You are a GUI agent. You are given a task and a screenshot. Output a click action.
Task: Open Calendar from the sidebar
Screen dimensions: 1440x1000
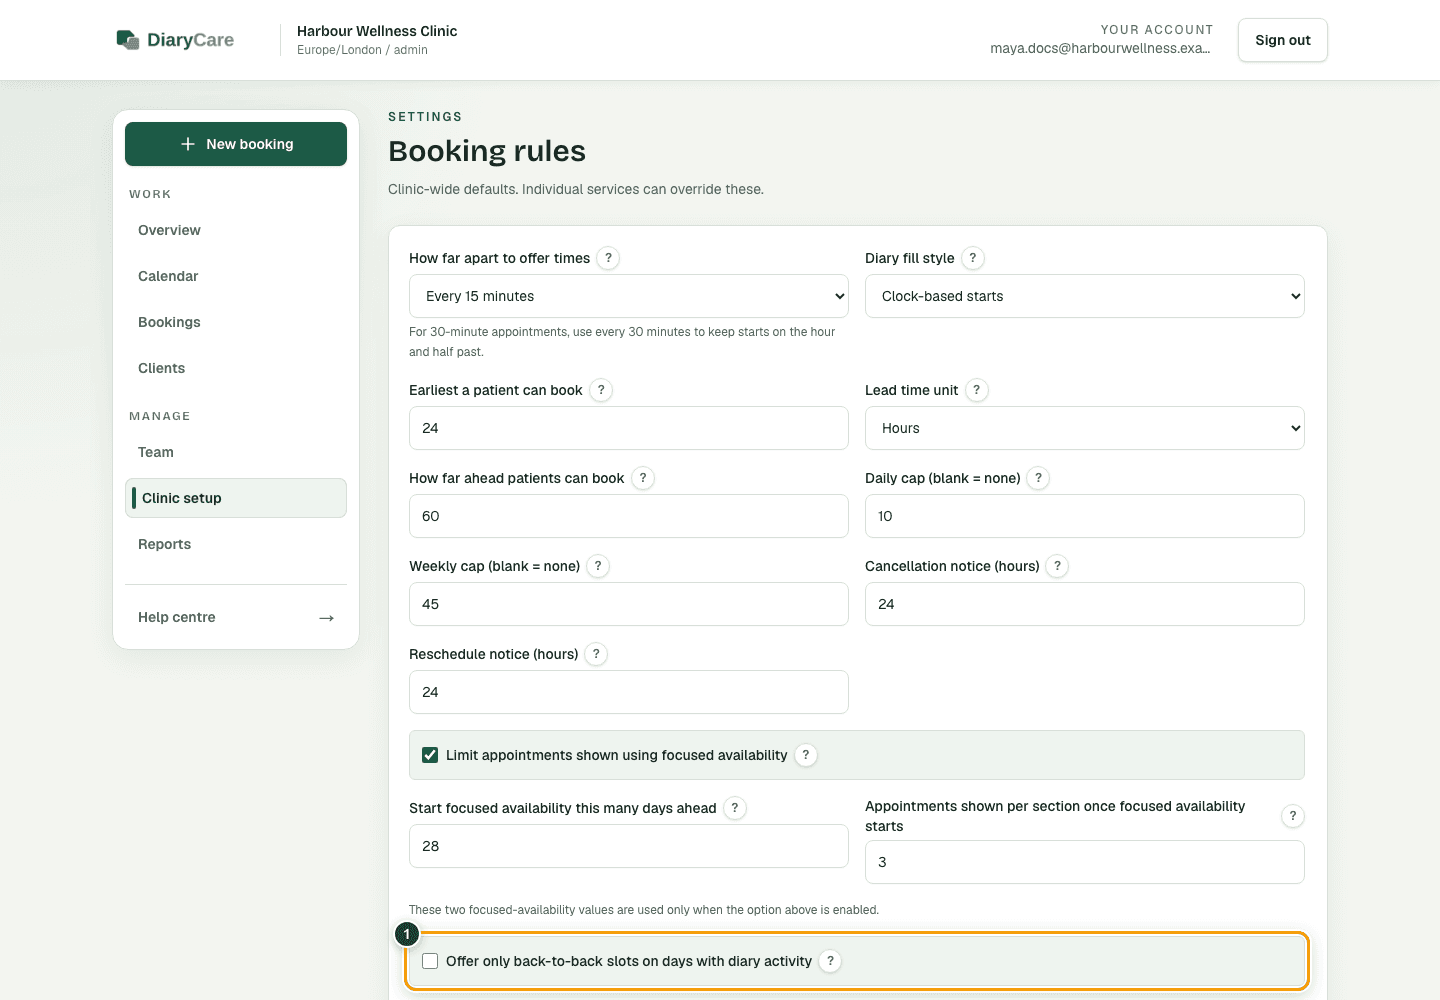[x=236, y=276]
